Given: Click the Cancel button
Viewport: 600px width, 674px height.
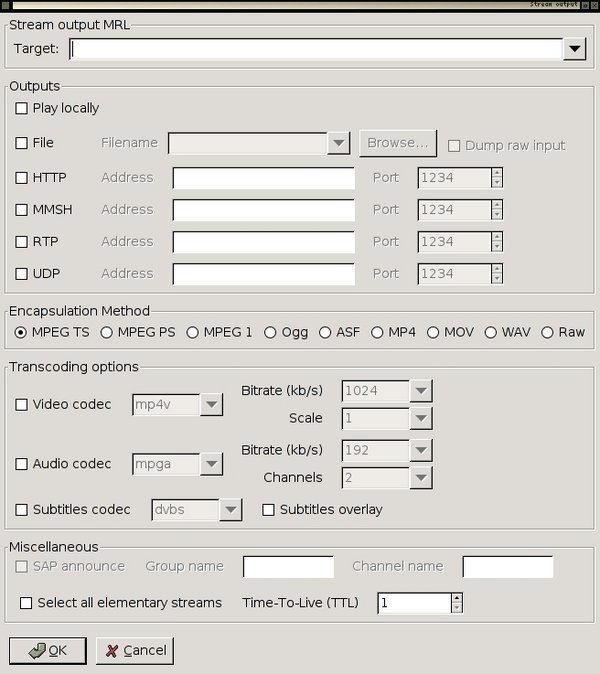Looking at the screenshot, I should pyautogui.click(x=135, y=651).
